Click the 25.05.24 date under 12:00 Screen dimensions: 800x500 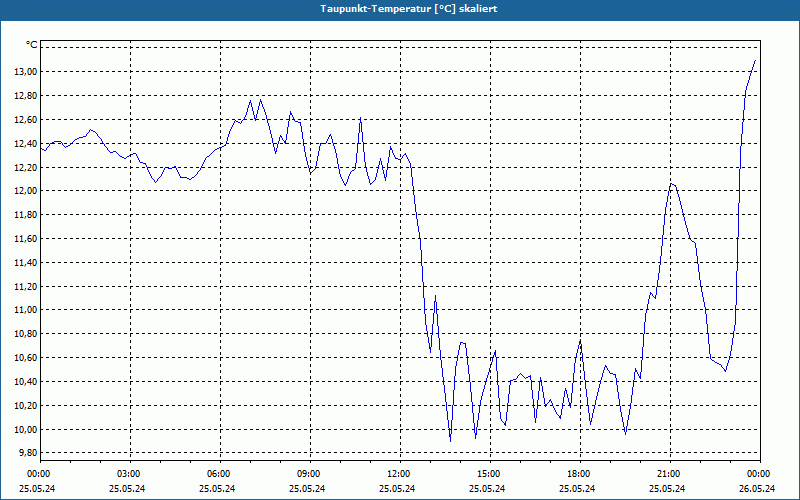397,488
